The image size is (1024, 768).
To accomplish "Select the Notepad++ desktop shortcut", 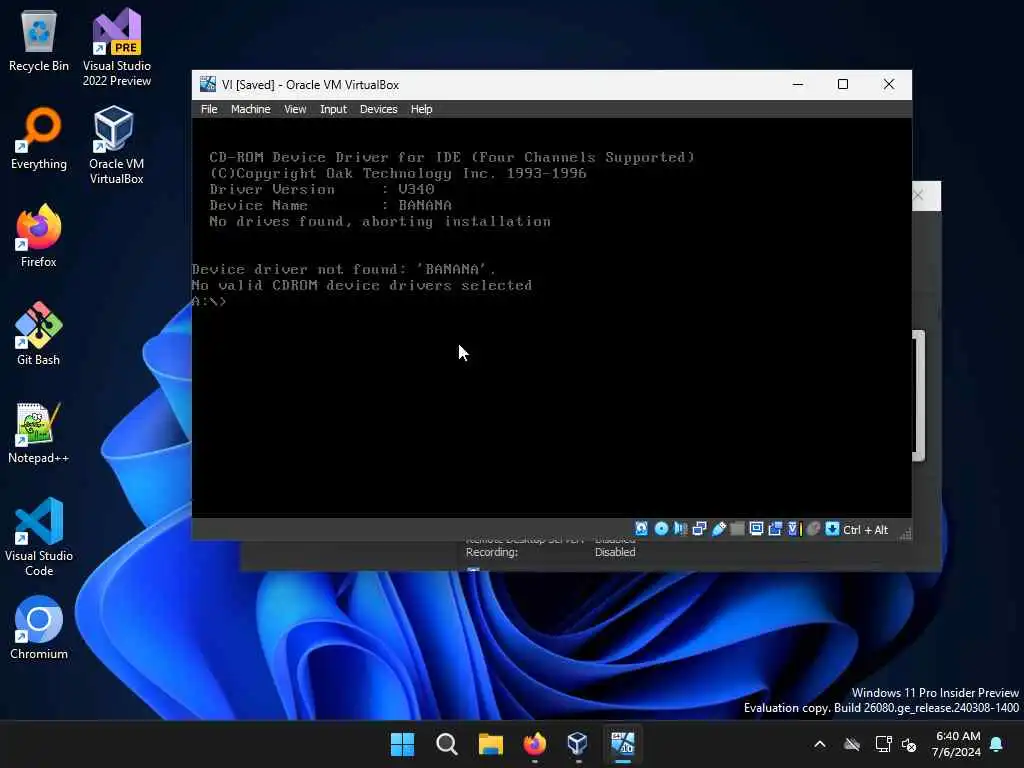I will point(39,432).
